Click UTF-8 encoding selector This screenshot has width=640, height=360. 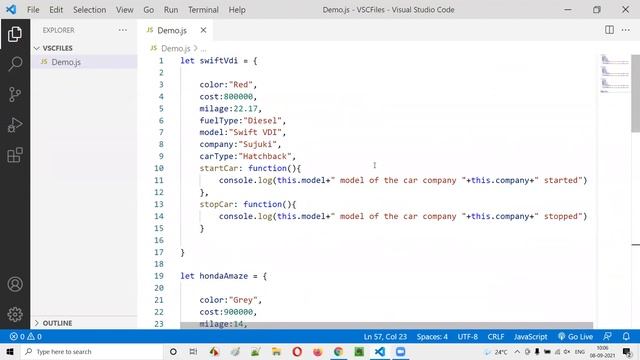pos(467,337)
